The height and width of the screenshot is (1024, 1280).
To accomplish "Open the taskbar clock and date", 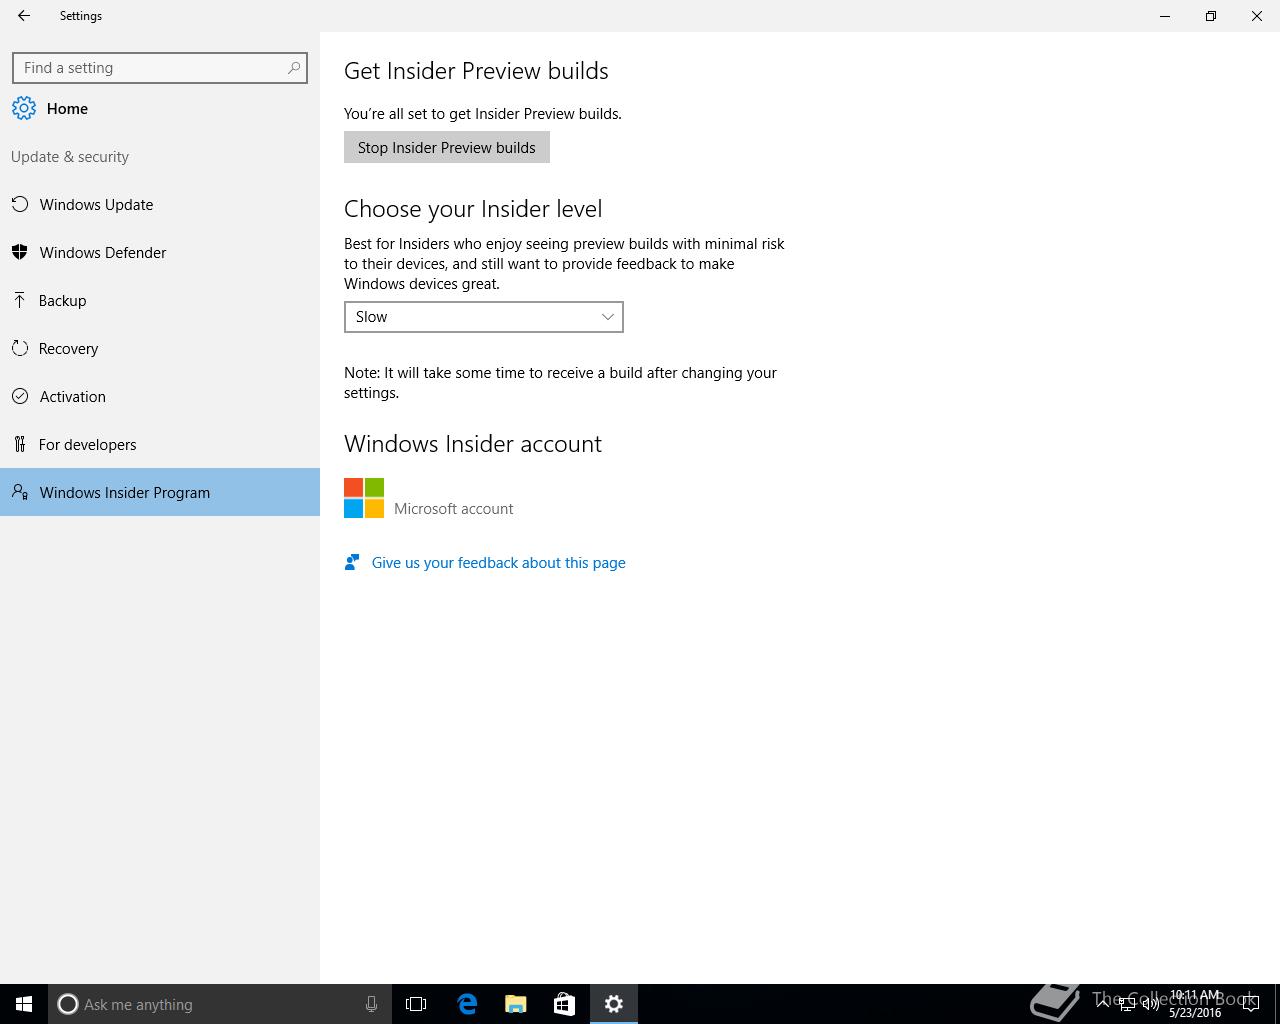I will (1195, 1004).
